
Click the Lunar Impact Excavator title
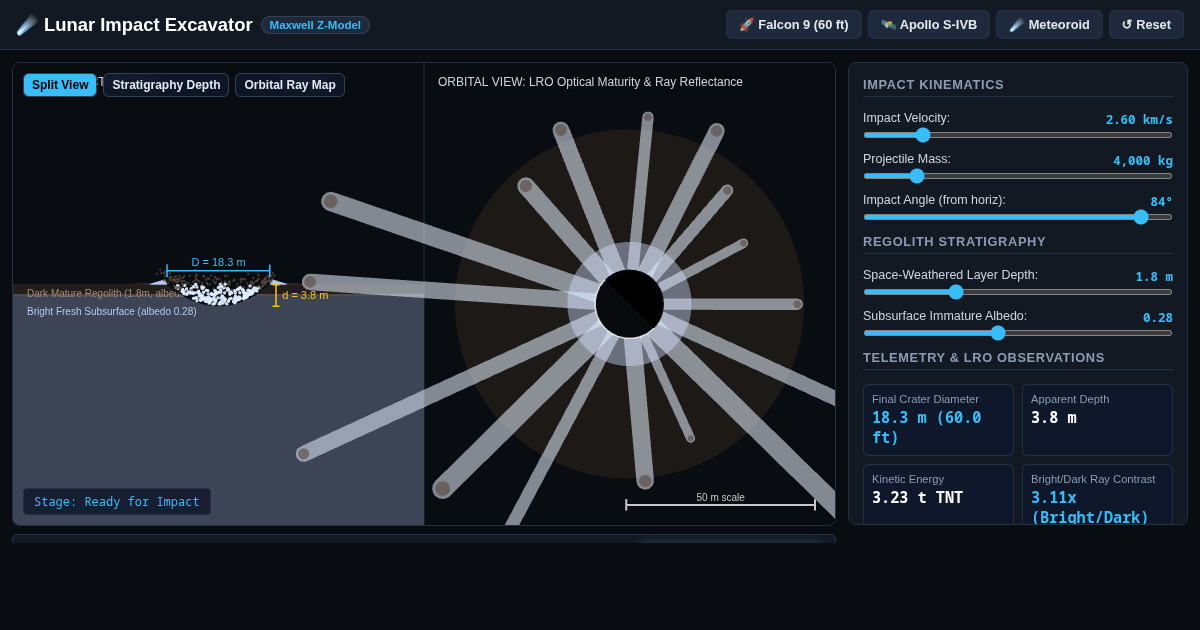click(148, 25)
